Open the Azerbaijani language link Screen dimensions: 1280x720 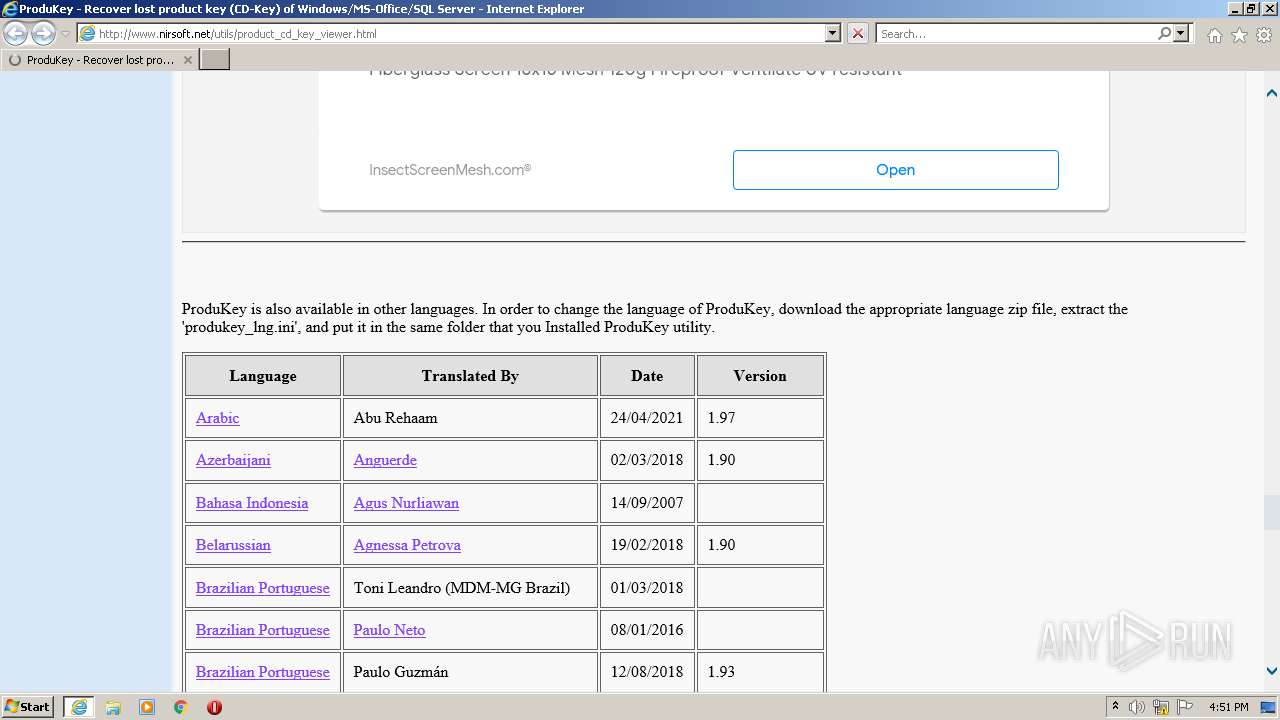point(233,460)
